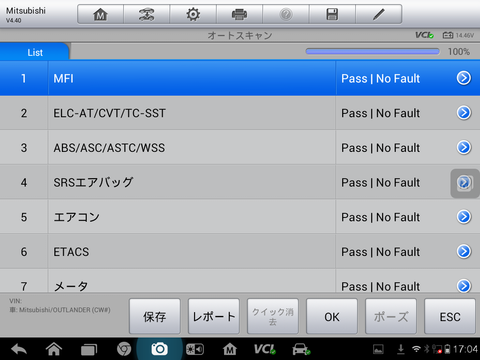The width and height of the screenshot is (480, 360).
Task: Click the 17:04 clock
Action: click(x=465, y=349)
